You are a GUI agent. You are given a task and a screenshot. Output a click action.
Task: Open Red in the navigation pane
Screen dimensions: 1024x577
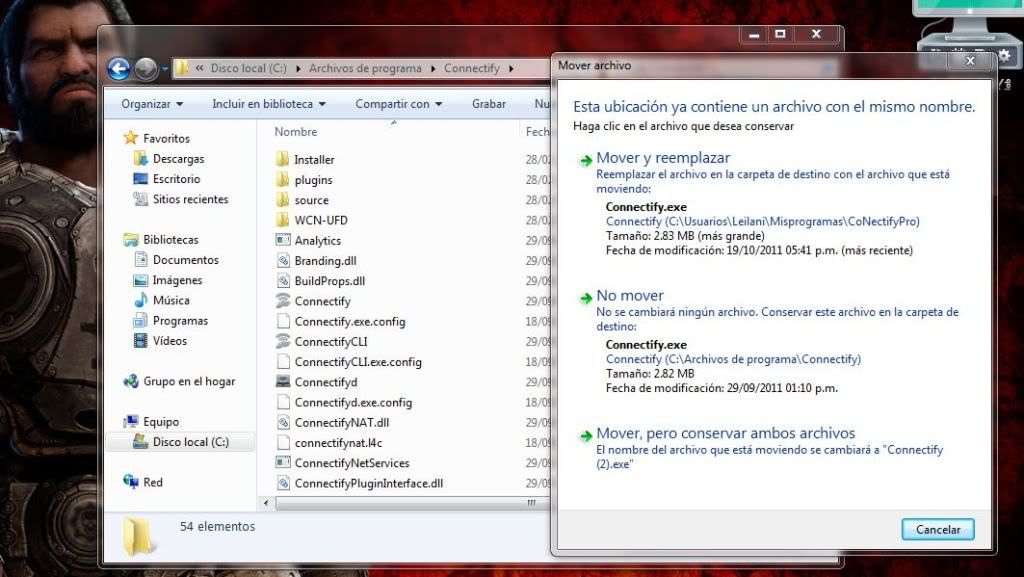tap(153, 482)
